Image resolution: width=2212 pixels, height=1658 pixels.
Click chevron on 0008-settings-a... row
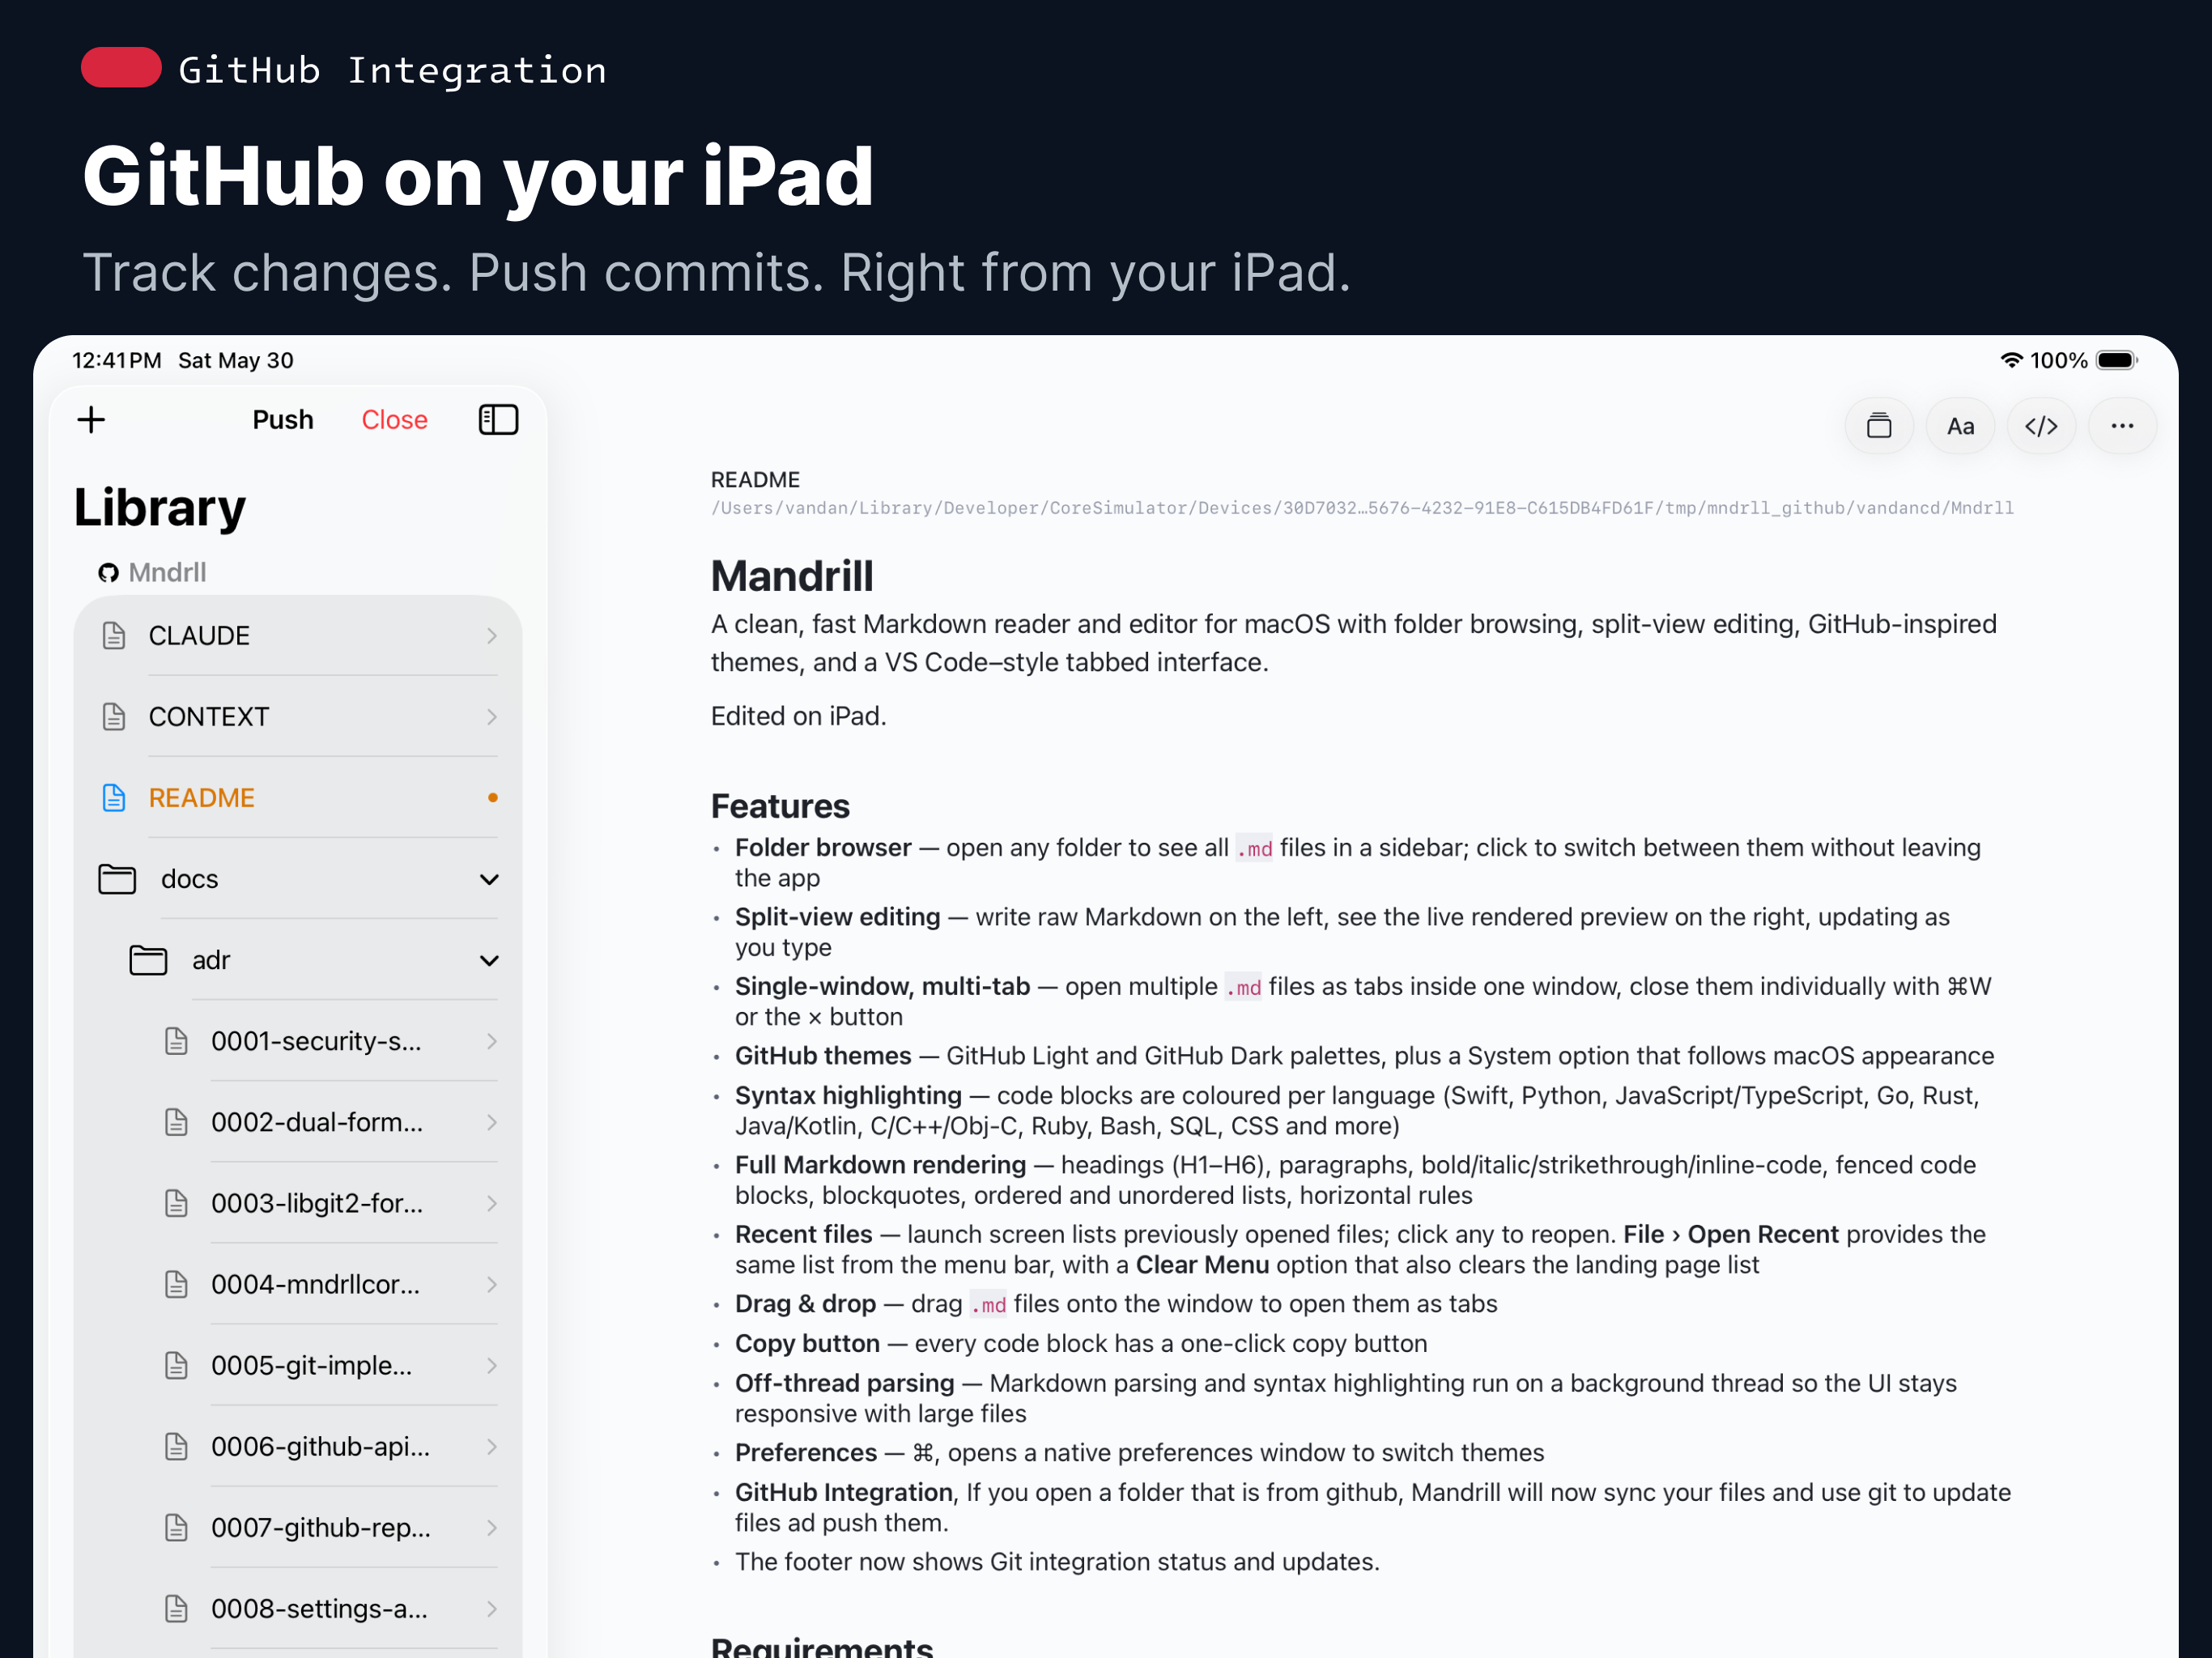click(491, 1608)
